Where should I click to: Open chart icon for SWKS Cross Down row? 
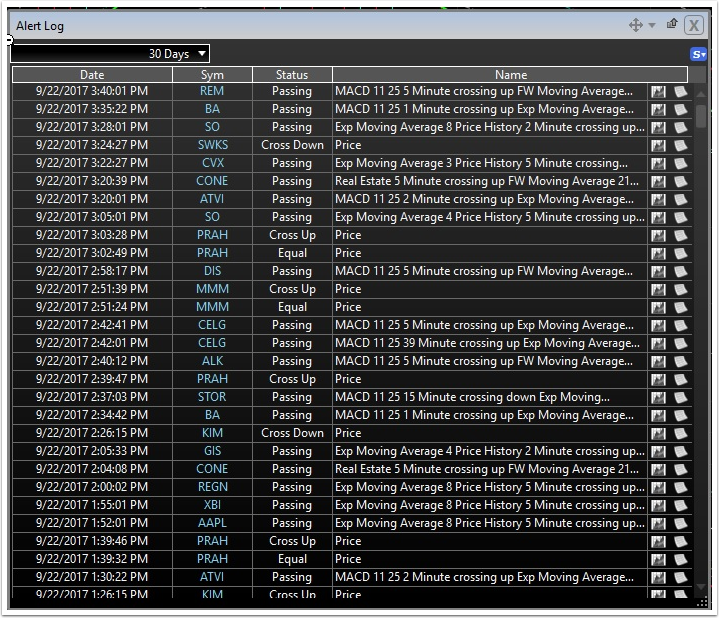pos(658,145)
